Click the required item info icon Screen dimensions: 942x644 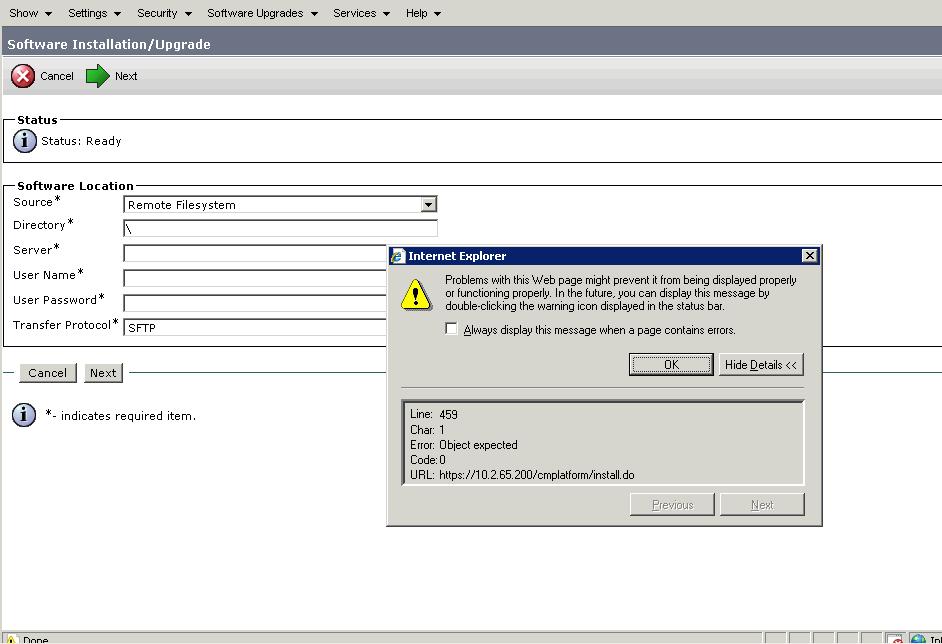pyautogui.click(x=25, y=415)
